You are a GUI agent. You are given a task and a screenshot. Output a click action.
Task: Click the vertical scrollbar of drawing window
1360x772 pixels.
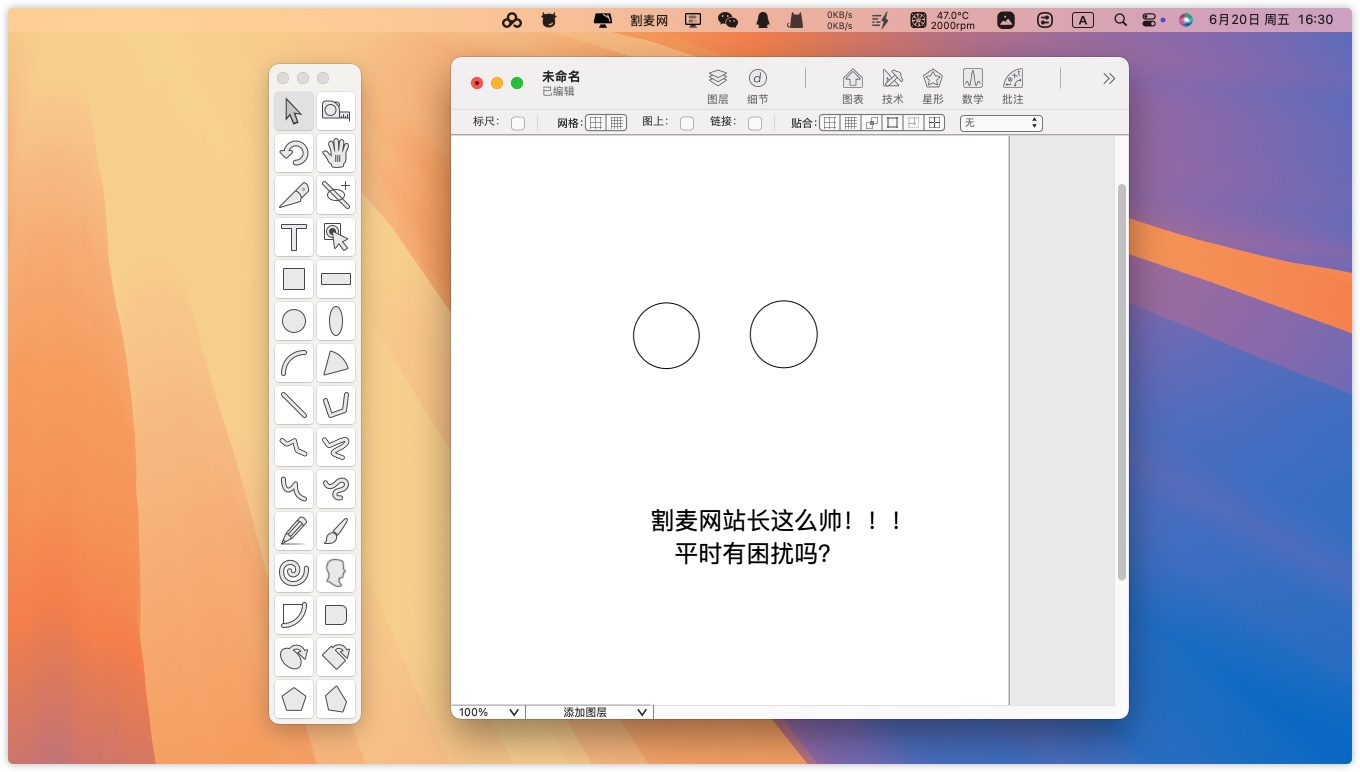click(x=1122, y=382)
